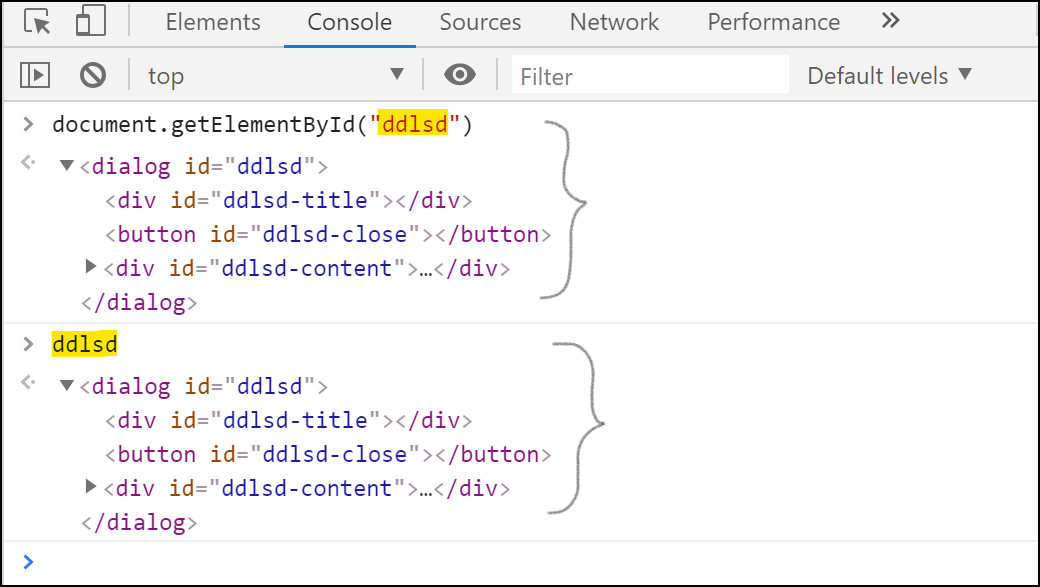This screenshot has height=587, width=1040.
Task: Clear the console with the ban icon
Action: point(93,75)
